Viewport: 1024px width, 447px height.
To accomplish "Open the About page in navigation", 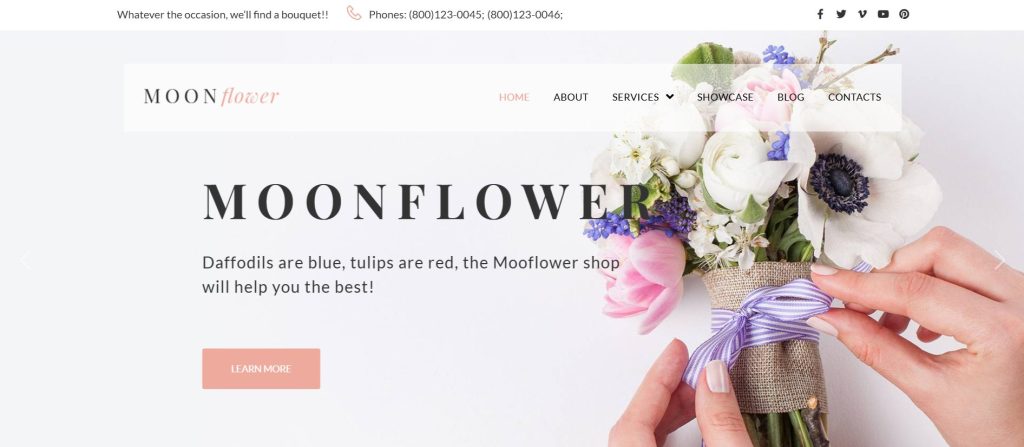I will click(x=571, y=97).
